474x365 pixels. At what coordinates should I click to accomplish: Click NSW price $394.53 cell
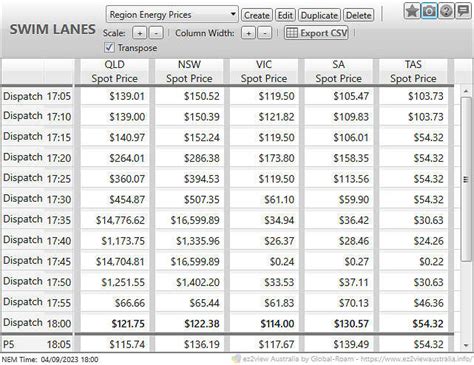(x=189, y=179)
